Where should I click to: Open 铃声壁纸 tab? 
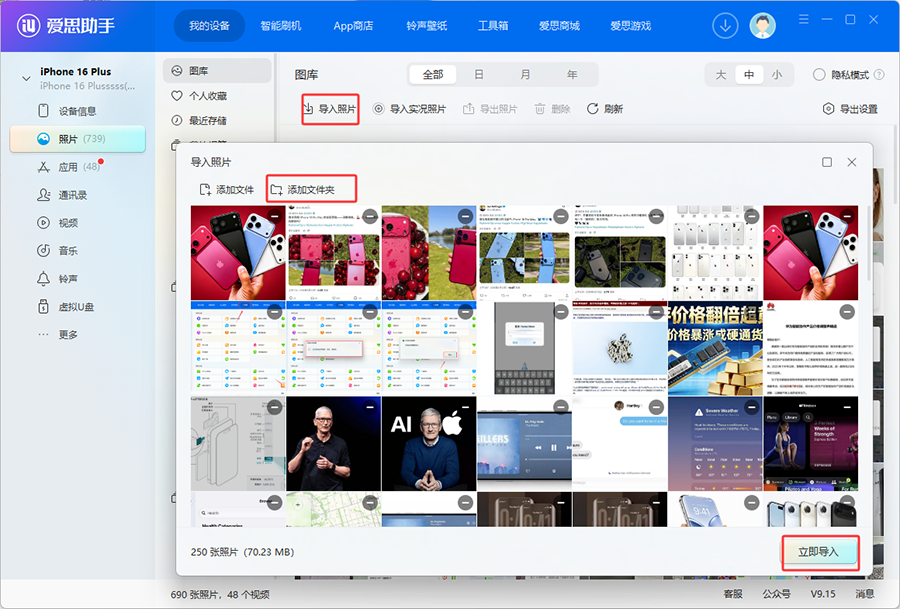click(x=426, y=26)
